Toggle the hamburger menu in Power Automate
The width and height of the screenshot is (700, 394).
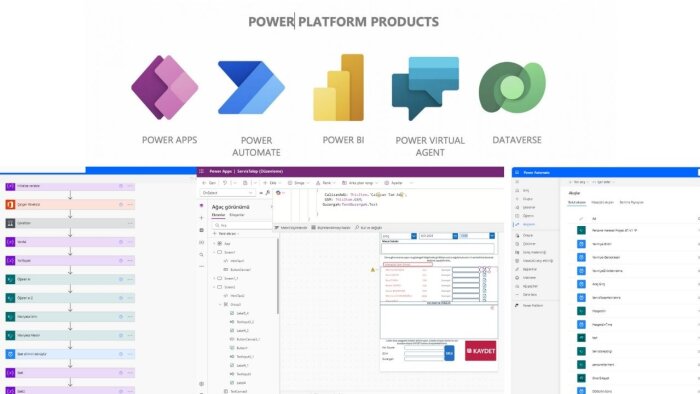click(517, 182)
